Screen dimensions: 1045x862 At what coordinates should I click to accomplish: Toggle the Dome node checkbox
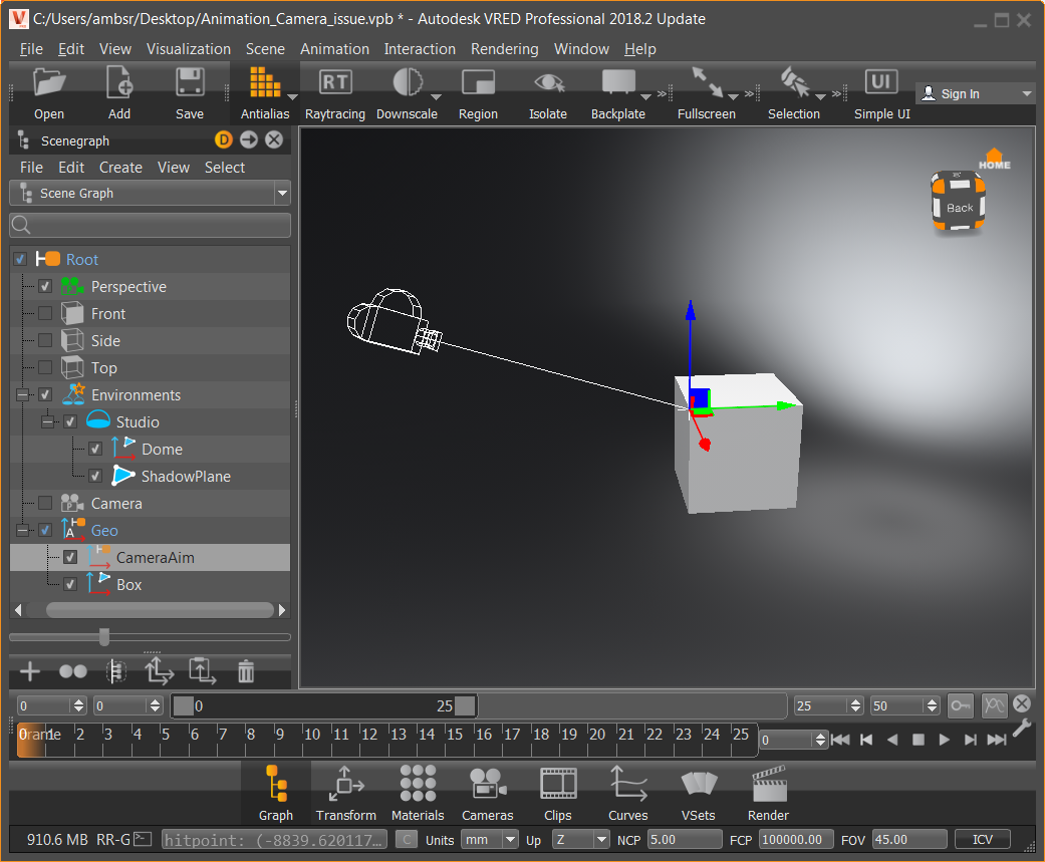(x=95, y=449)
